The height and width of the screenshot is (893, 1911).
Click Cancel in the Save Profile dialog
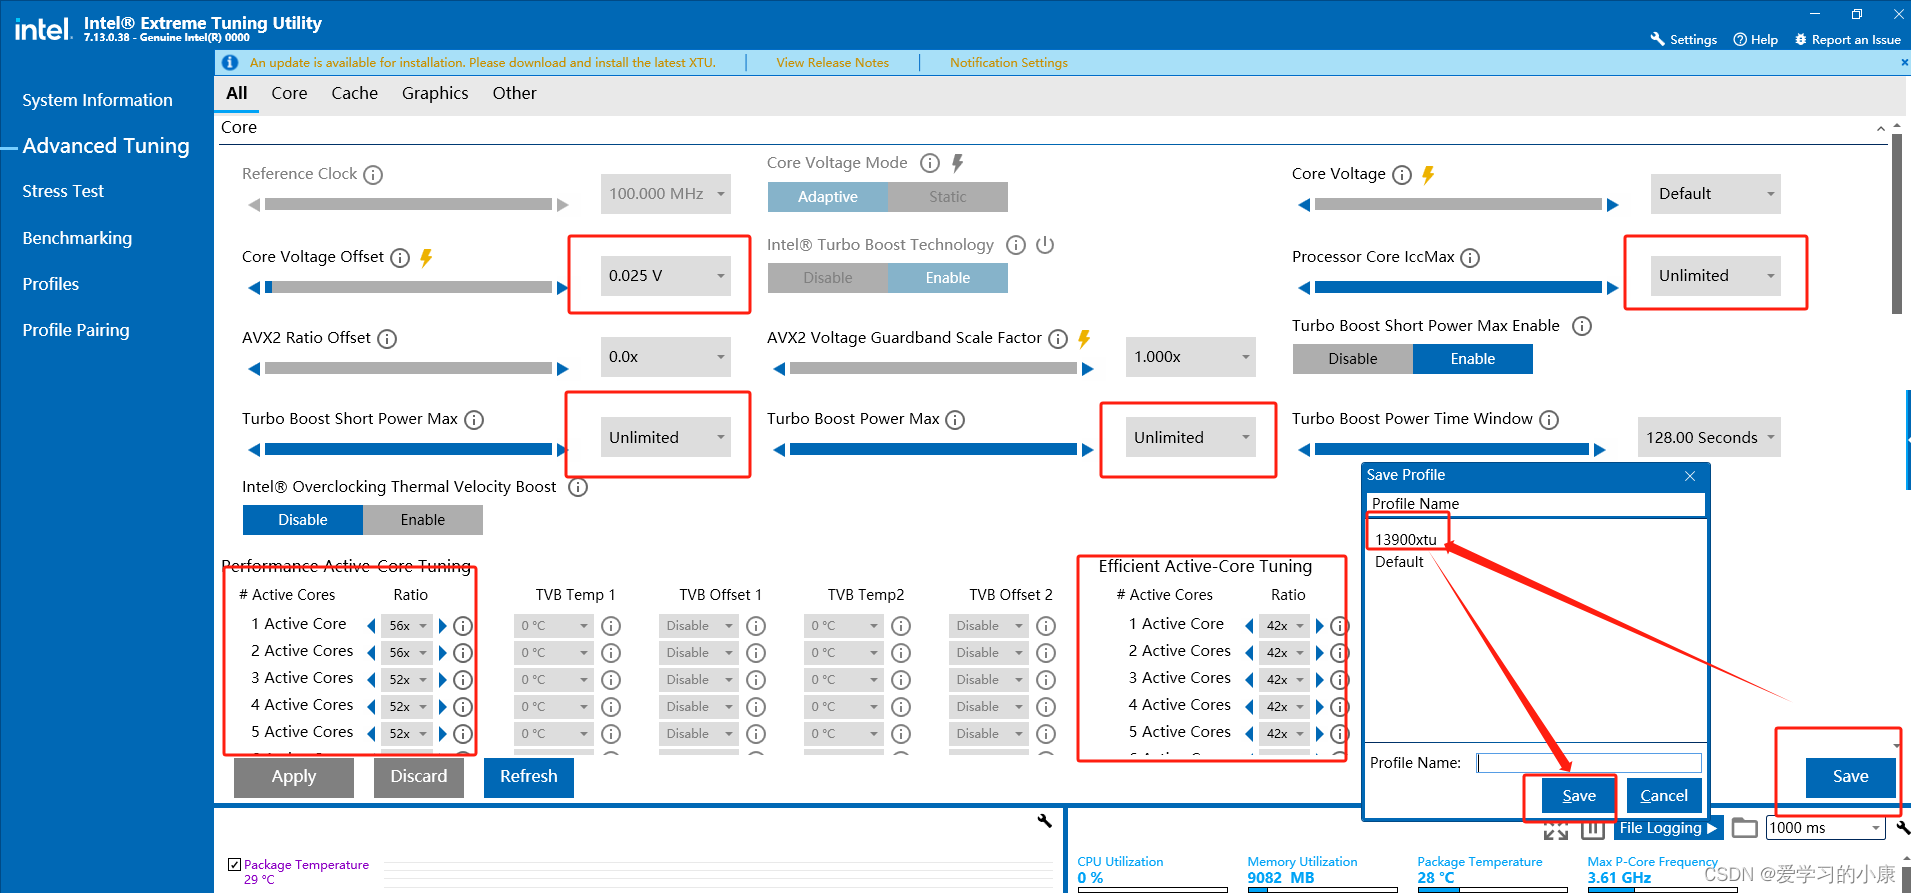coord(1664,796)
